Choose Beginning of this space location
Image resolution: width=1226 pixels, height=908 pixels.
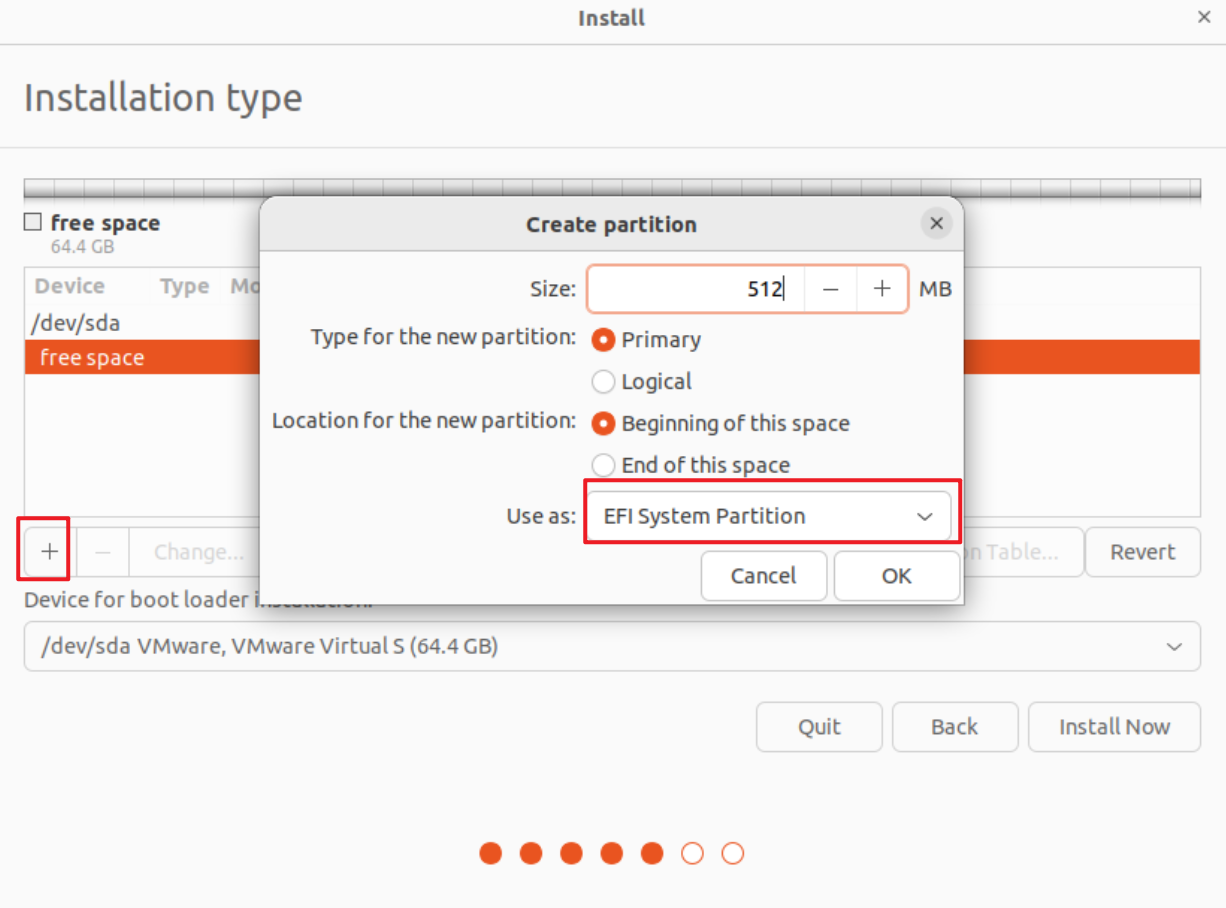603,424
